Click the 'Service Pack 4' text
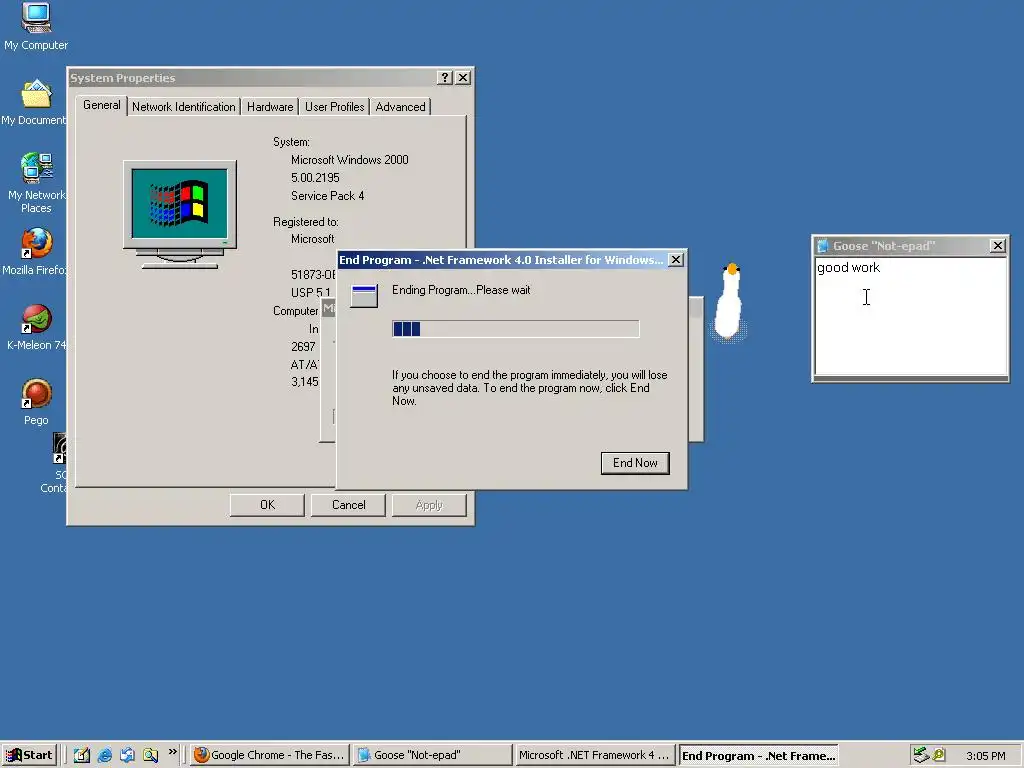The image size is (1024, 768). 327,196
